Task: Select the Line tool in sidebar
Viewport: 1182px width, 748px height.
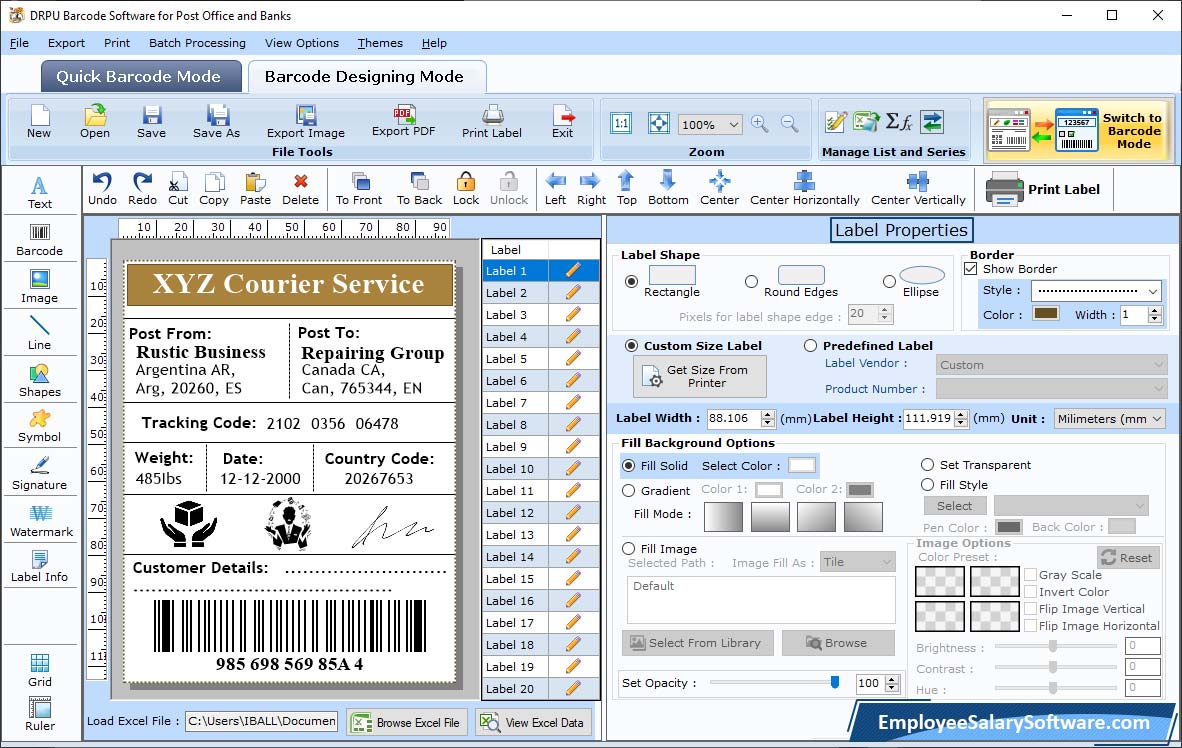Action: click(40, 333)
